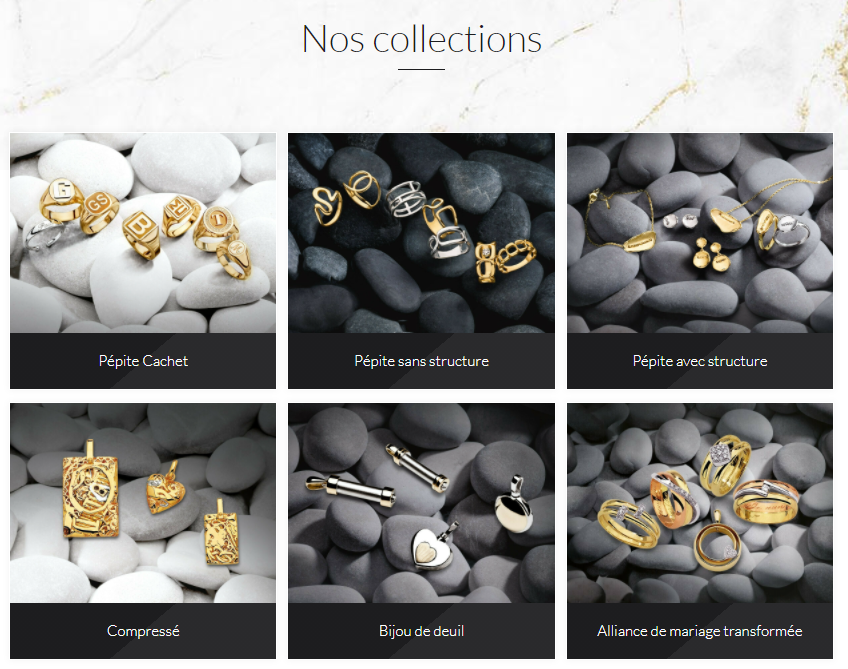Click the silver openwork ring on dark stones

point(405,199)
